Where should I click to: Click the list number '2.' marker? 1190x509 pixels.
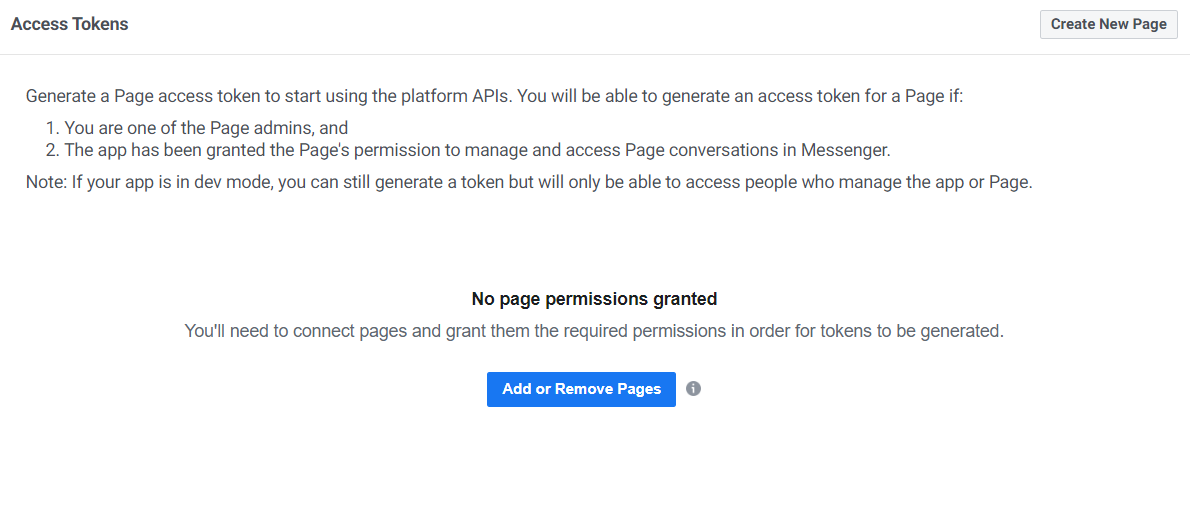(x=52, y=150)
